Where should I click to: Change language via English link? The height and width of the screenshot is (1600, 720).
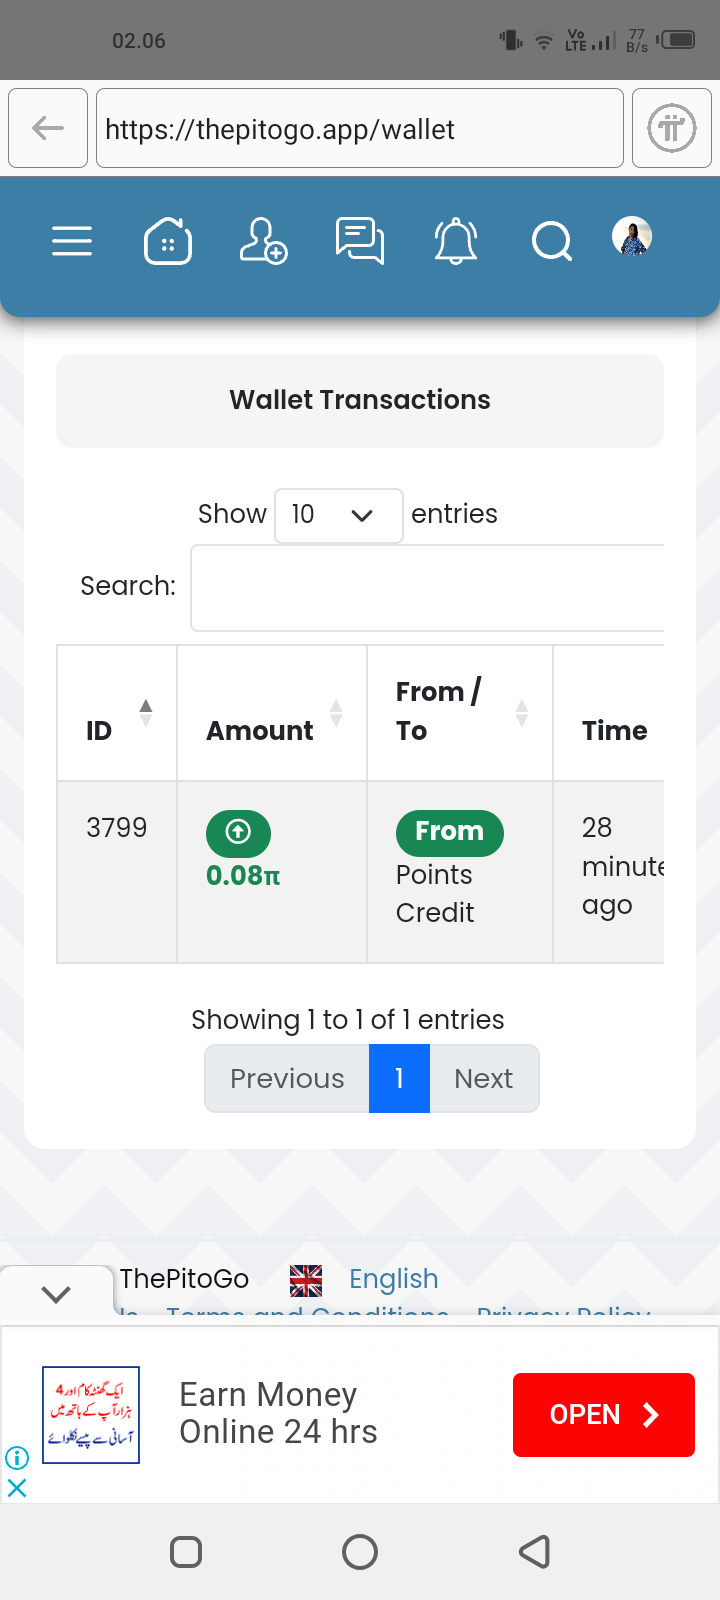[393, 1279]
